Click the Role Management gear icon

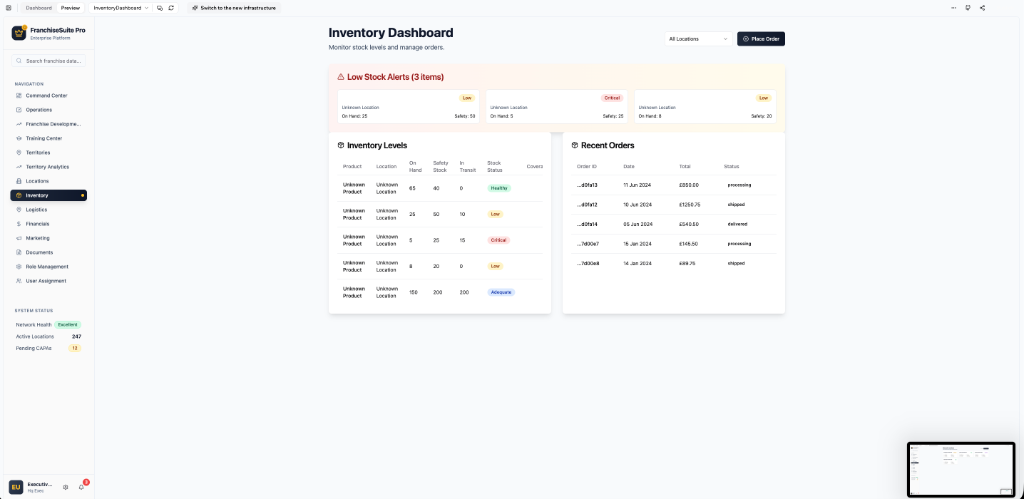coord(19,266)
